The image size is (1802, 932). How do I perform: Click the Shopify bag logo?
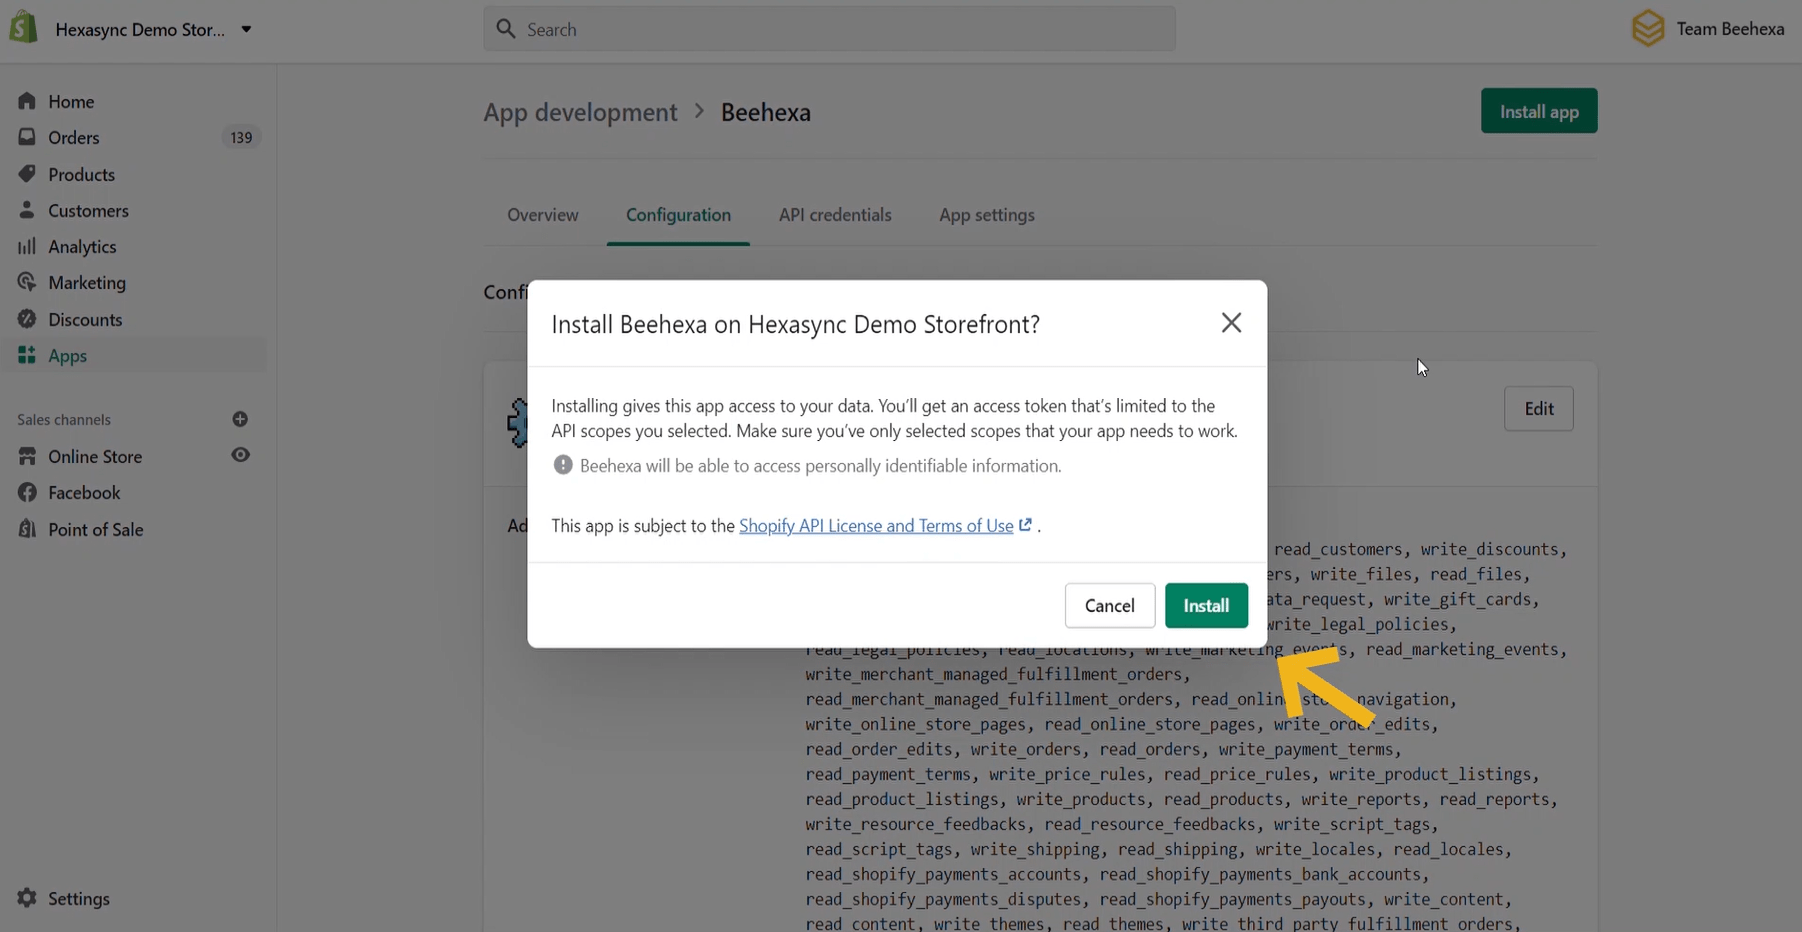point(23,28)
